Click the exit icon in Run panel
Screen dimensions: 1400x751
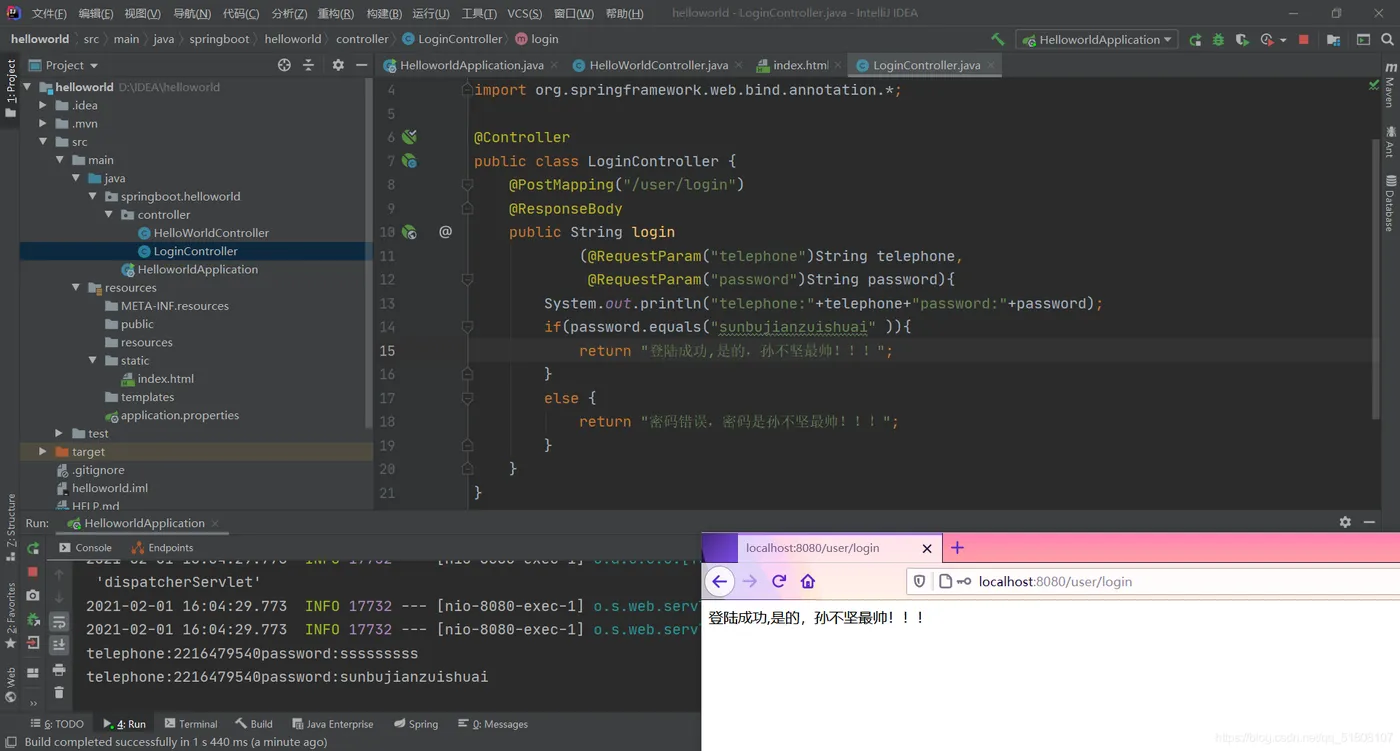coord(33,643)
